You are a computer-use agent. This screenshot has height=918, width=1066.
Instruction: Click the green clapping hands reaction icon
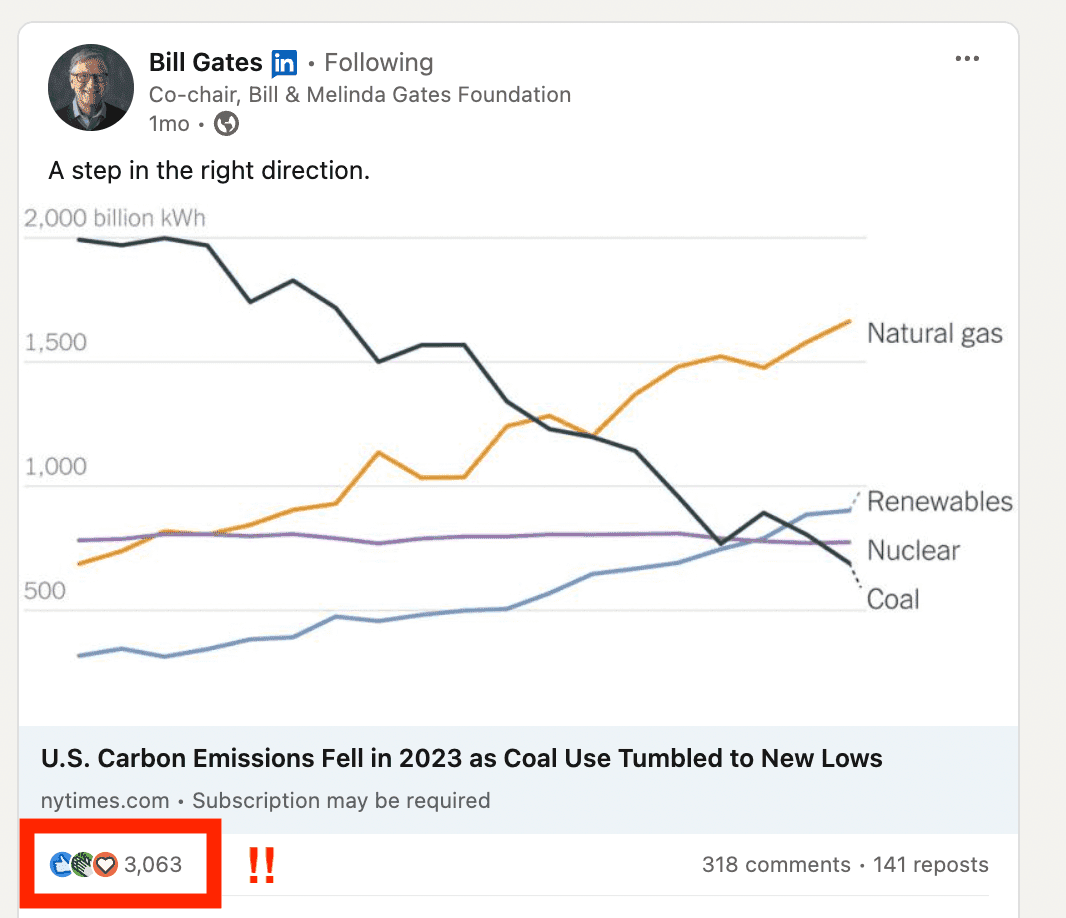pyautogui.click(x=80, y=864)
